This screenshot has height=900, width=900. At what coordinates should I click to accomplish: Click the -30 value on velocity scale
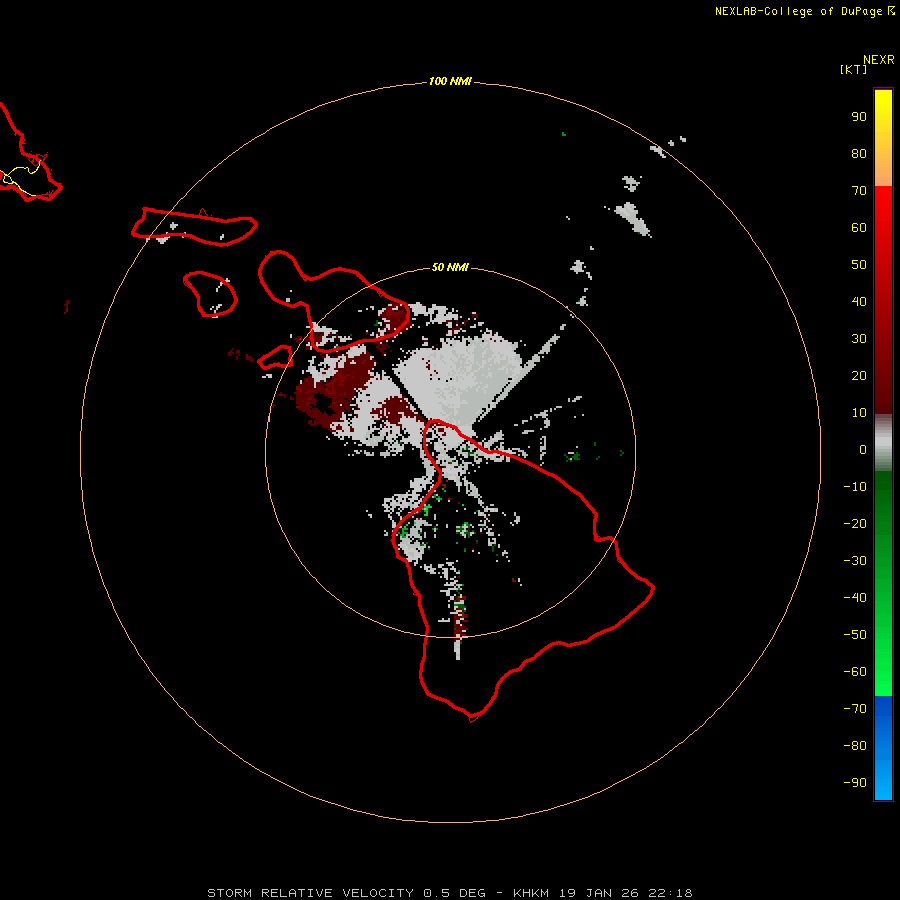point(855,561)
